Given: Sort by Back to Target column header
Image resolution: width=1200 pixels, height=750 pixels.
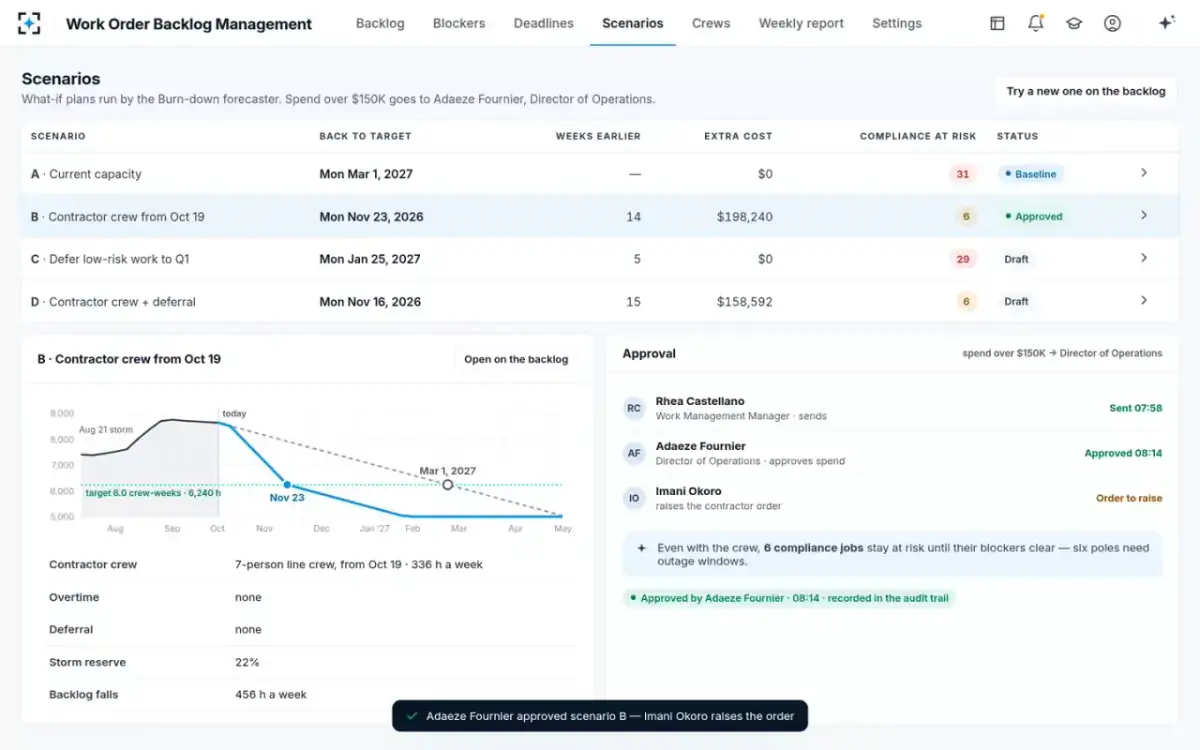Looking at the screenshot, I should click(x=365, y=136).
